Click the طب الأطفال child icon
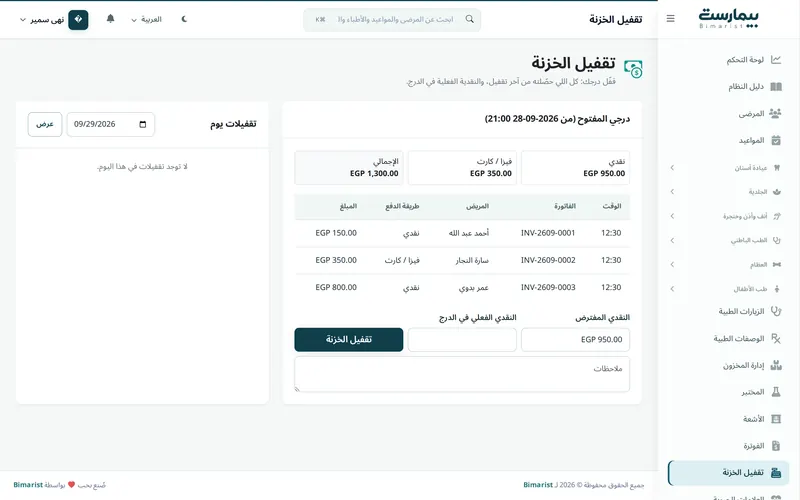This screenshot has width=800, height=500. (777, 289)
